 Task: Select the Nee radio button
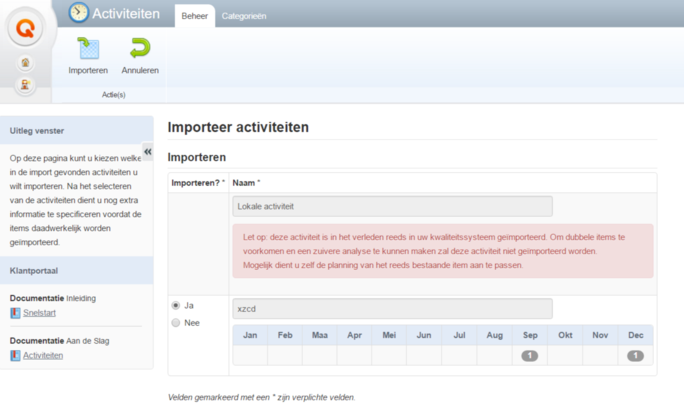(177, 322)
